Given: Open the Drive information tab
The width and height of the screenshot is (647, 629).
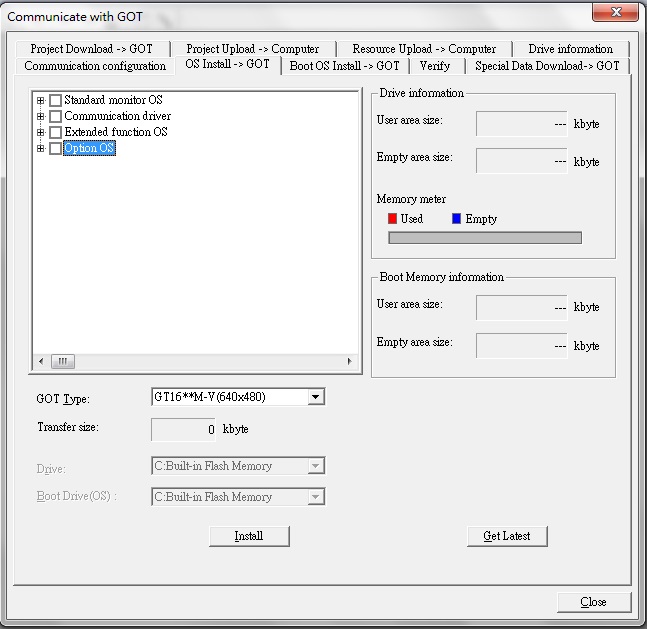Looking at the screenshot, I should tap(570, 49).
